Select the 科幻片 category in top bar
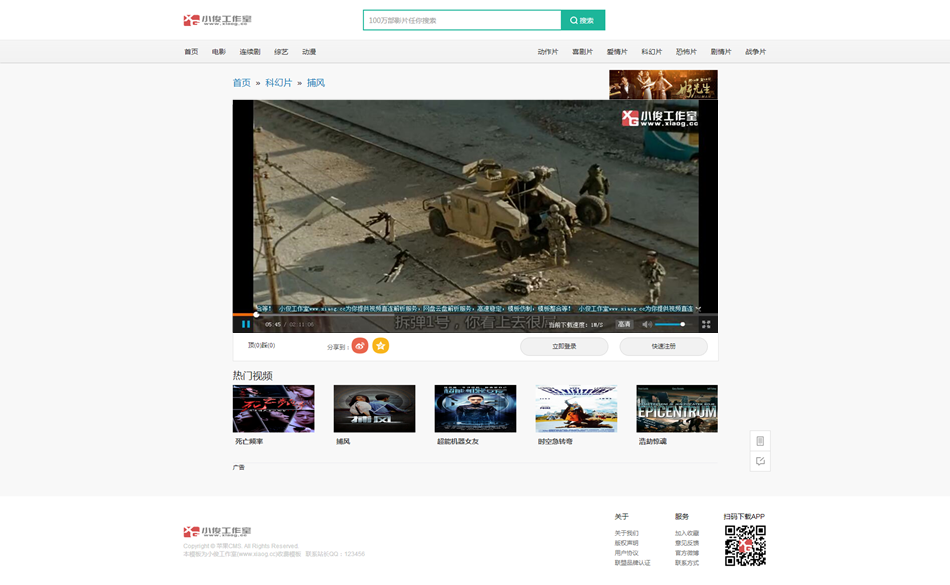The image size is (950, 585). 651,52
